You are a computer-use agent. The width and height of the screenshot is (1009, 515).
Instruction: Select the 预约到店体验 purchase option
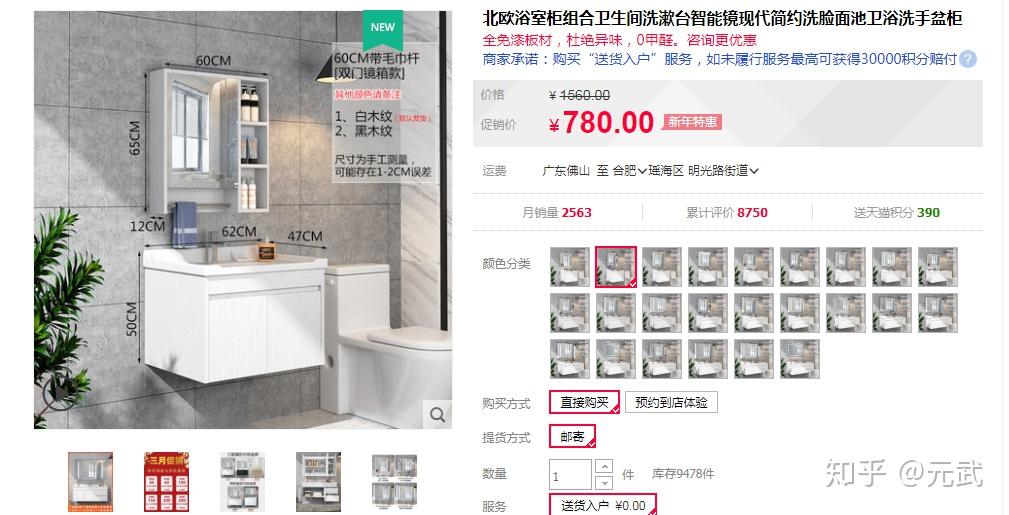click(x=671, y=402)
